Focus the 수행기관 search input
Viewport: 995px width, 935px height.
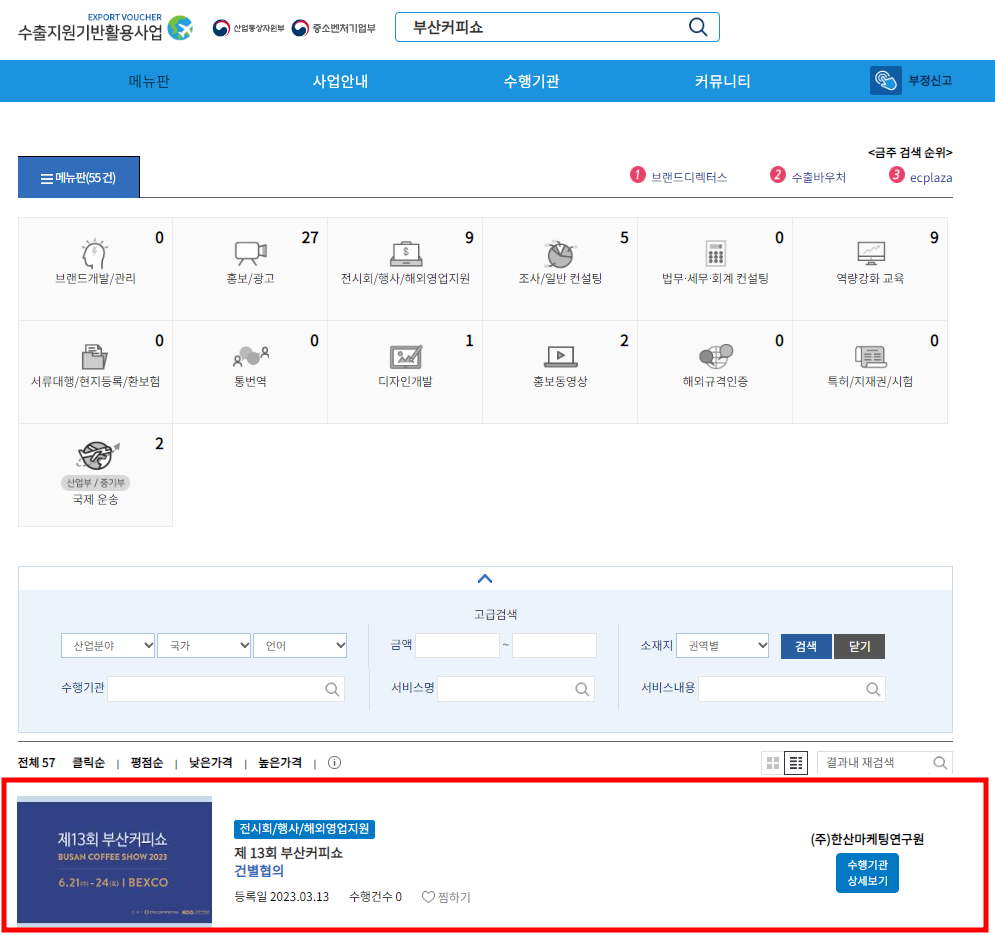[226, 689]
